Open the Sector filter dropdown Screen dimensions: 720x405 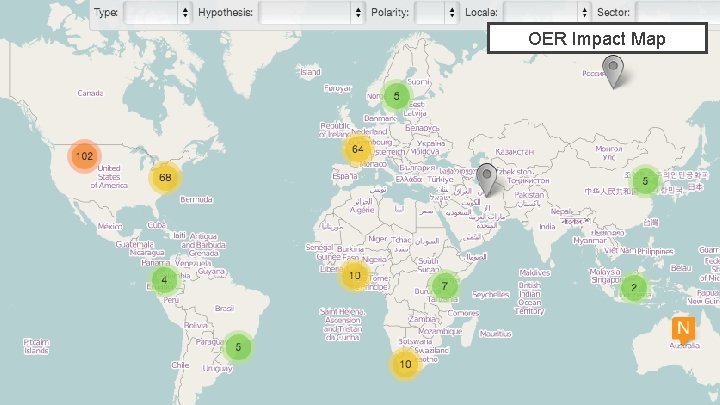(x=678, y=12)
